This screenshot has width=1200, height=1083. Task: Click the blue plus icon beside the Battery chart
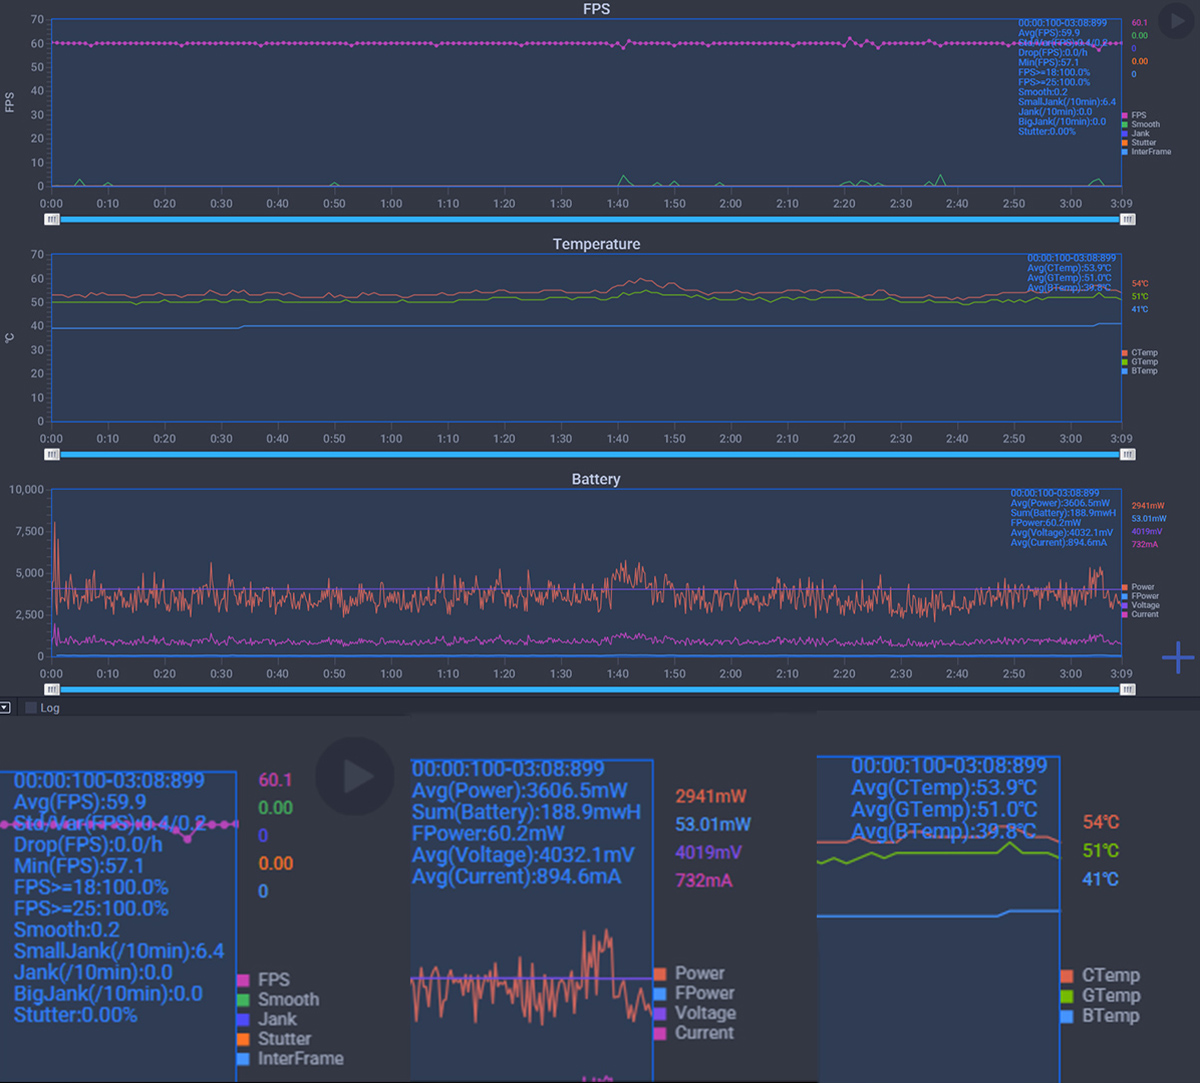tap(1178, 657)
